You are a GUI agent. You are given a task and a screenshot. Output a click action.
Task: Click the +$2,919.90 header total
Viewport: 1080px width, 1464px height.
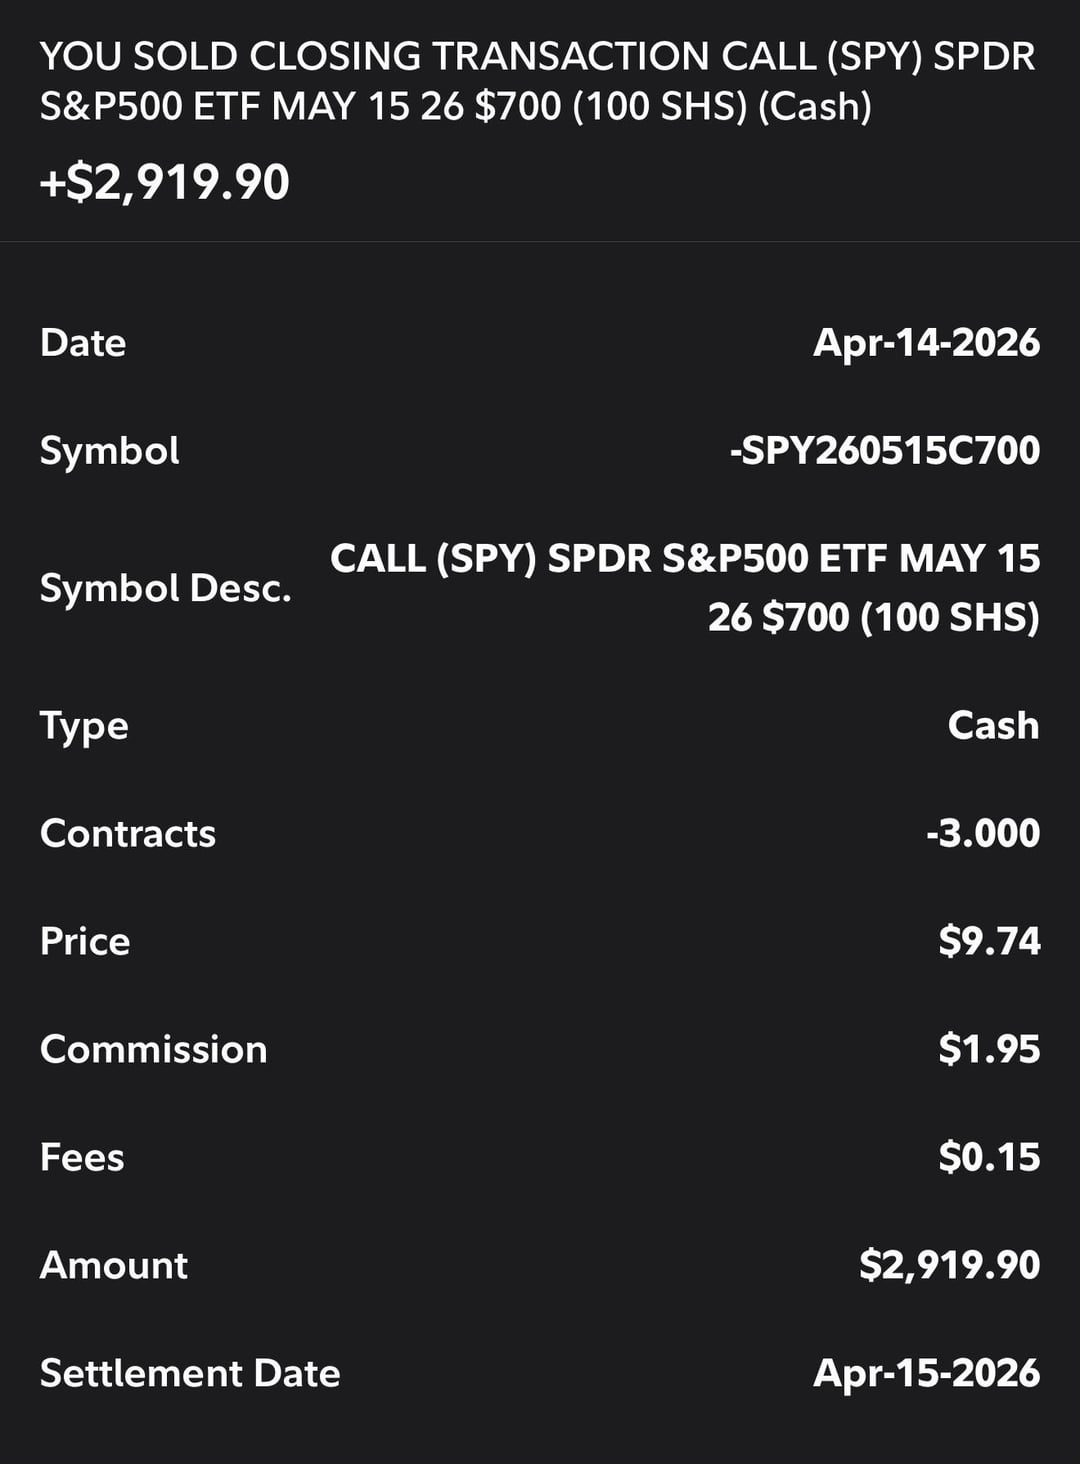point(165,182)
